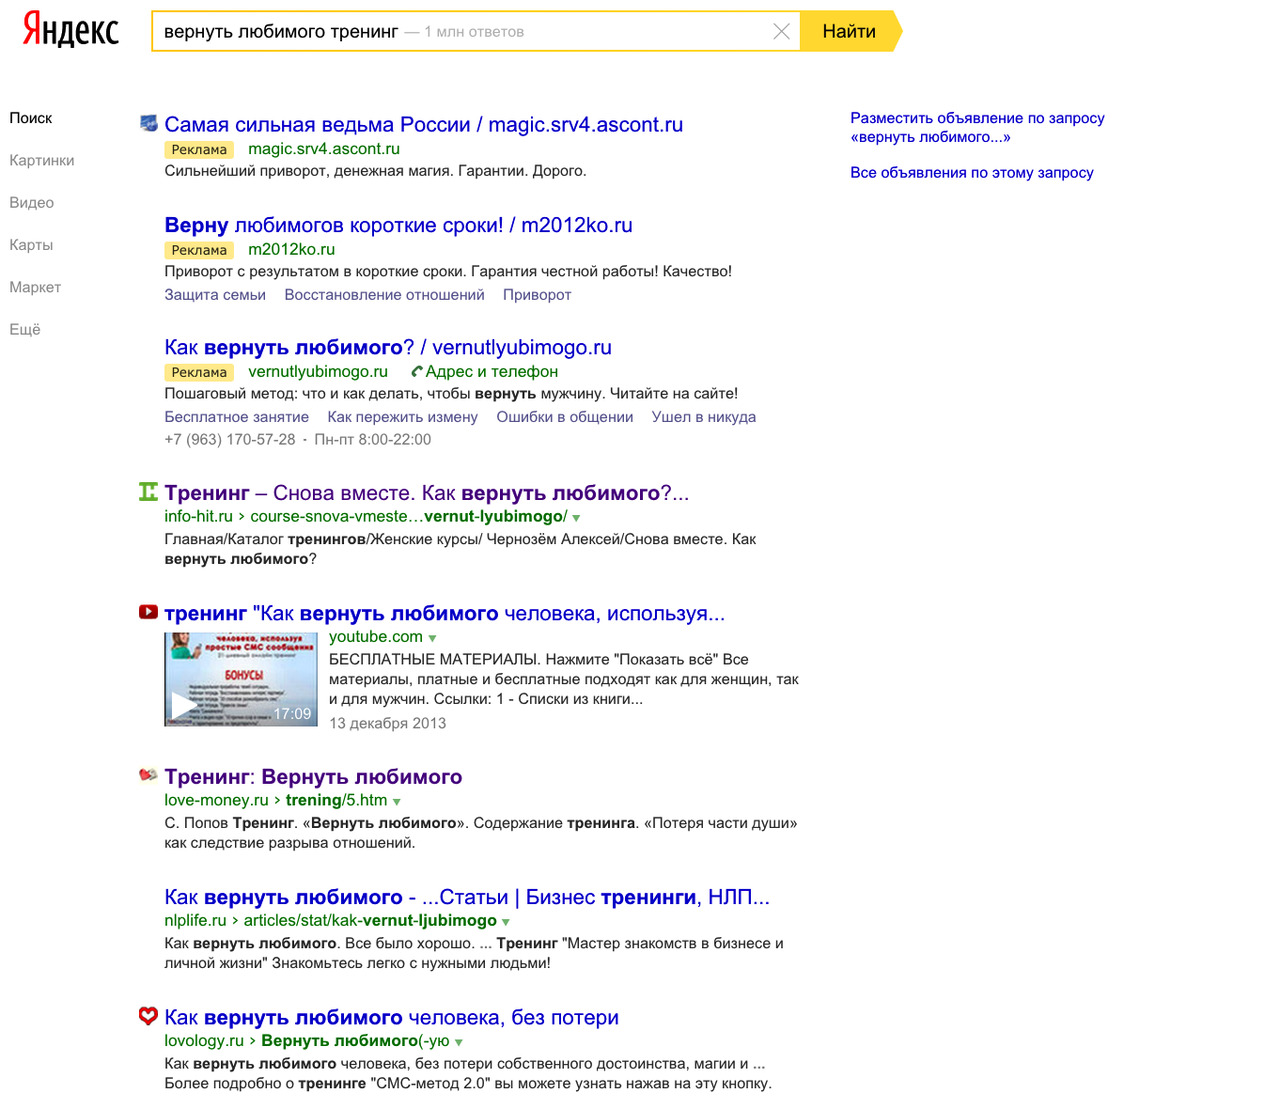This screenshot has height=1109, width=1280.
Task: Open Самая сильная ведьма России ad
Action: tap(424, 125)
